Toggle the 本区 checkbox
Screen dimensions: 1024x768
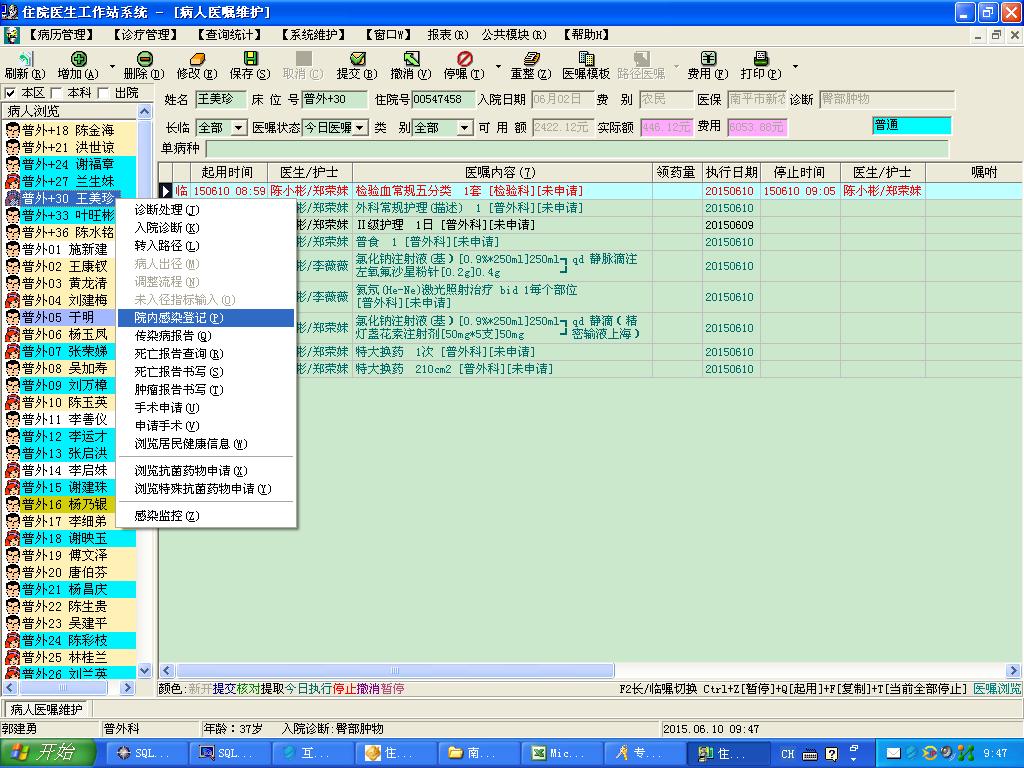(x=10, y=93)
